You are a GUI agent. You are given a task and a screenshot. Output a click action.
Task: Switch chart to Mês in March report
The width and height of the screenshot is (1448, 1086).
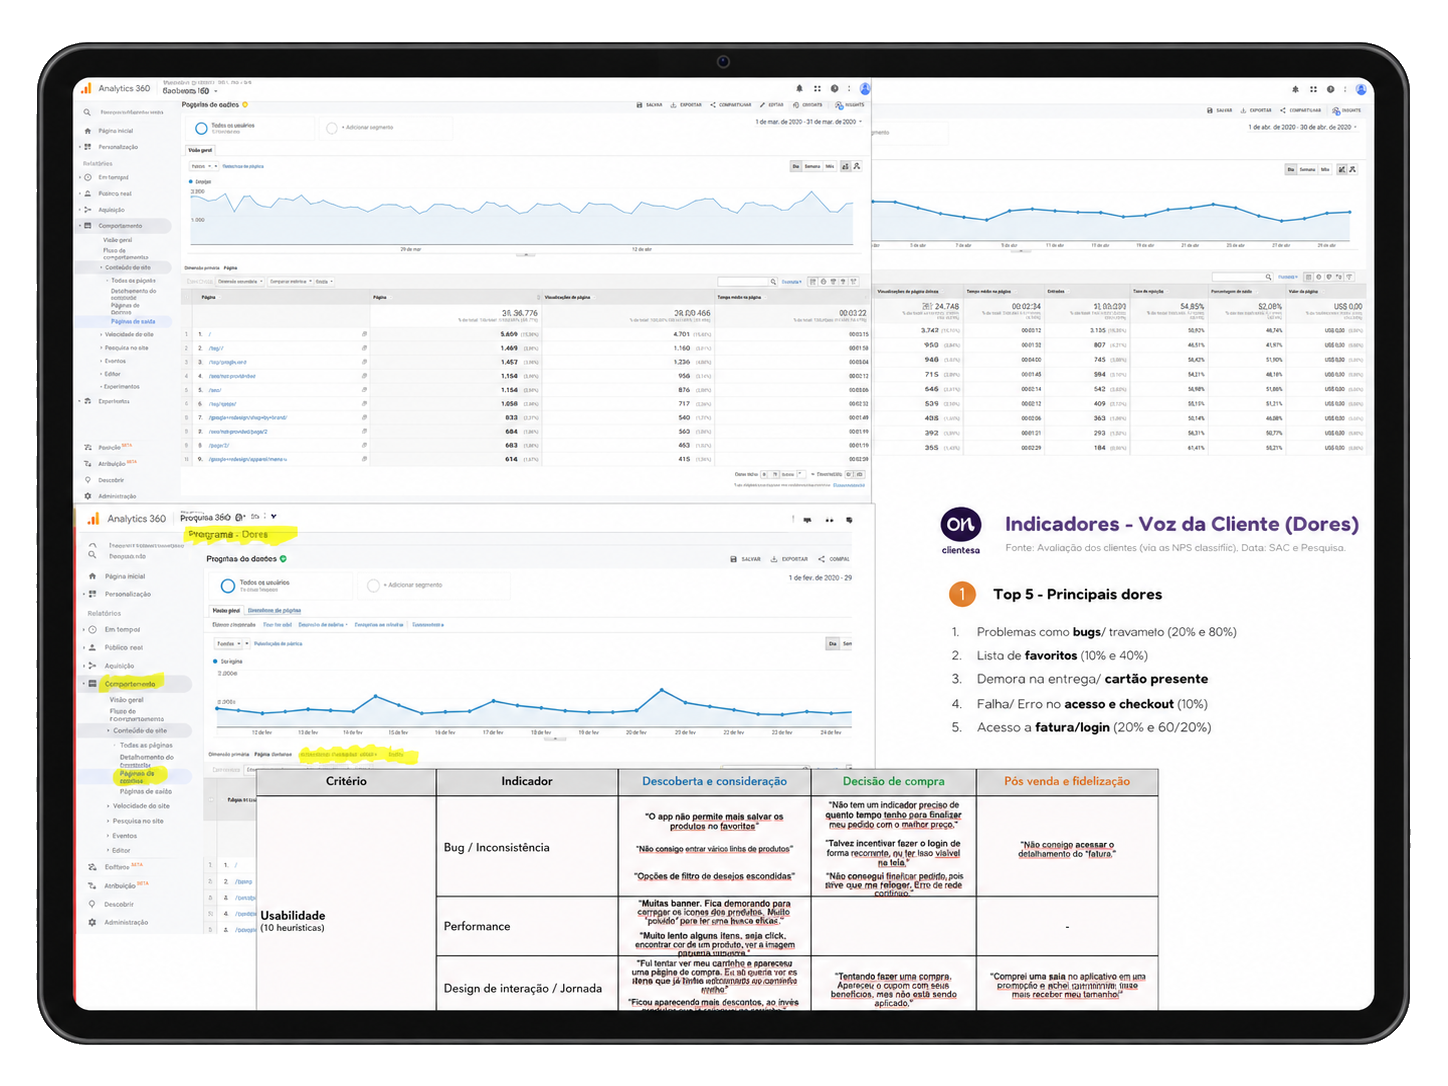click(x=830, y=166)
